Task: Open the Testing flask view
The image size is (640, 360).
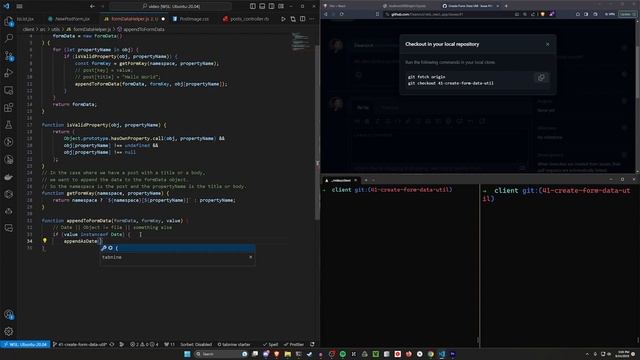Action: pos(9,124)
